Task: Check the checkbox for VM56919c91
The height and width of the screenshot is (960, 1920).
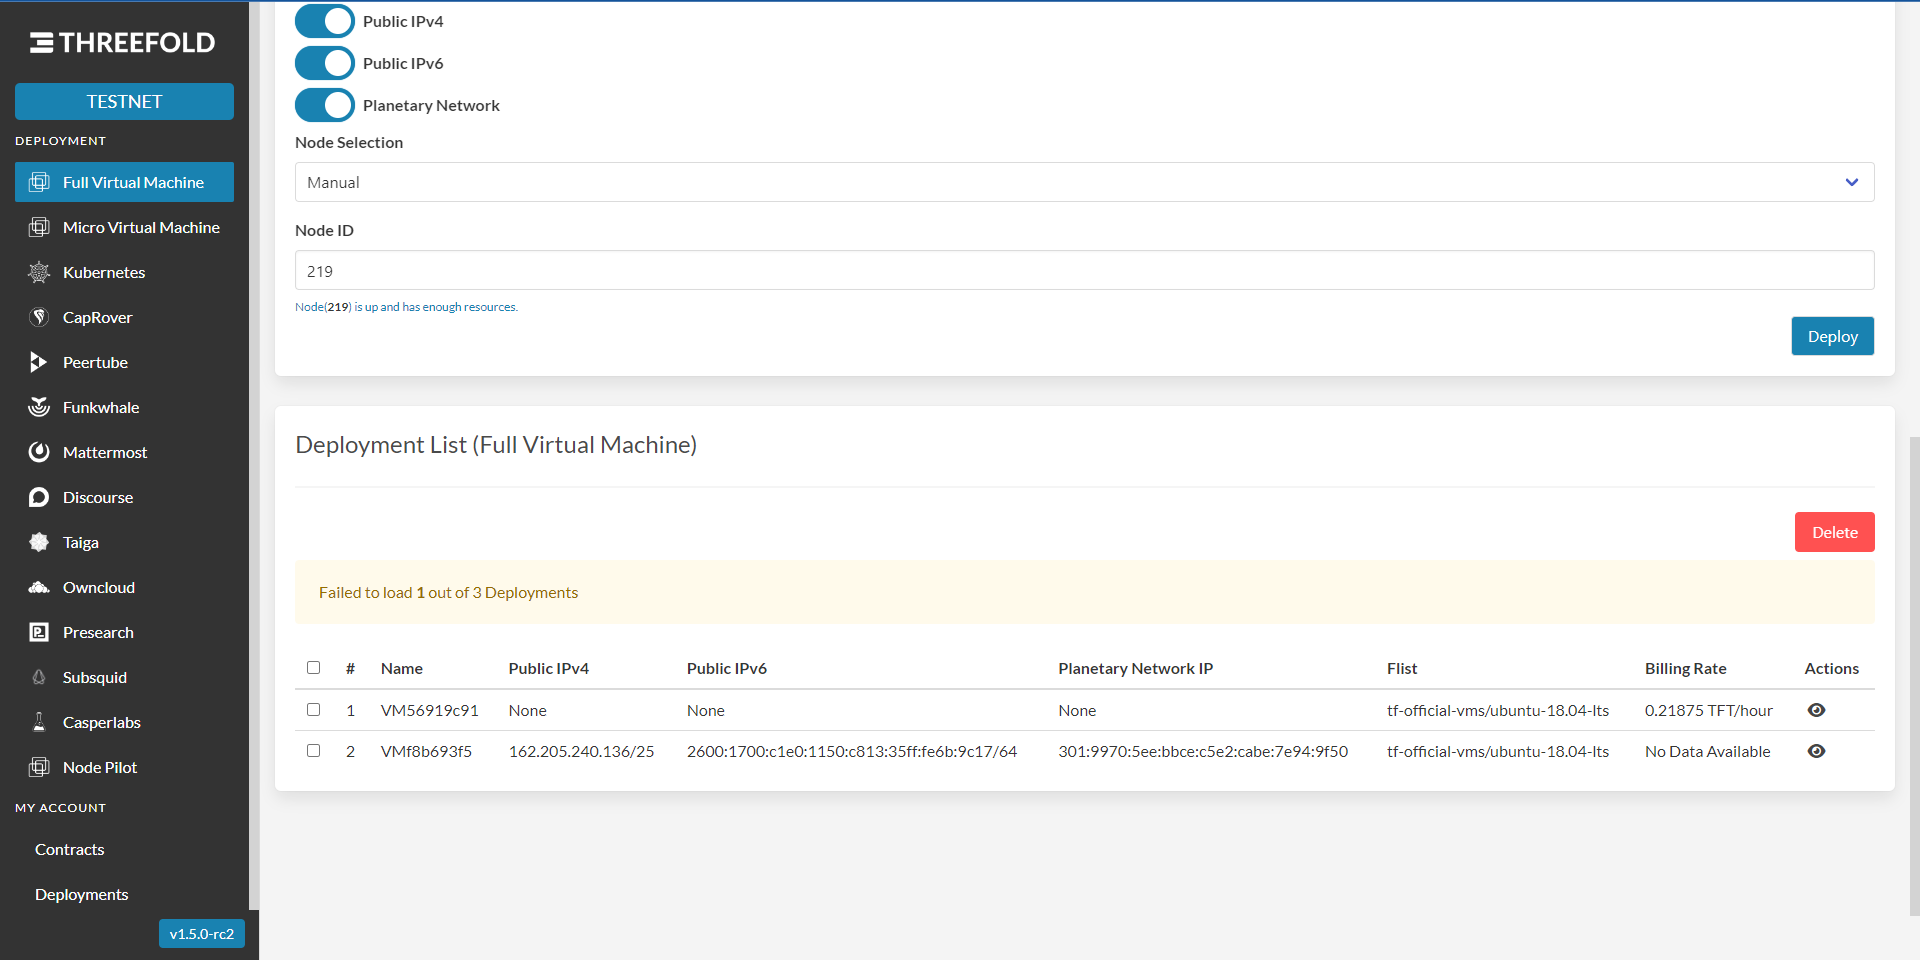Action: point(313,710)
